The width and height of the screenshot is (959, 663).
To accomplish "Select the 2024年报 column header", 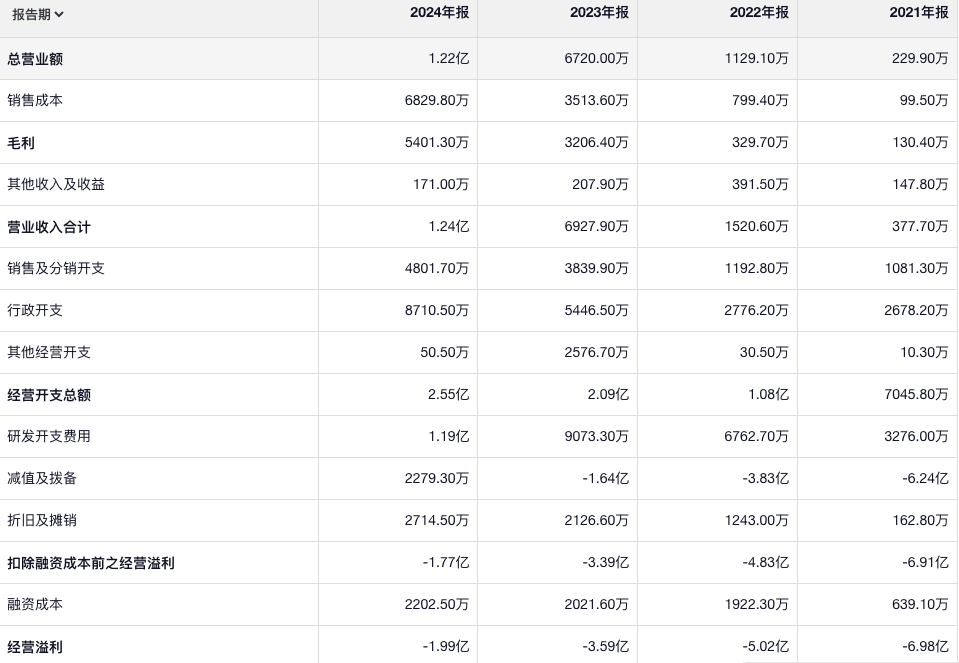I will point(439,13).
